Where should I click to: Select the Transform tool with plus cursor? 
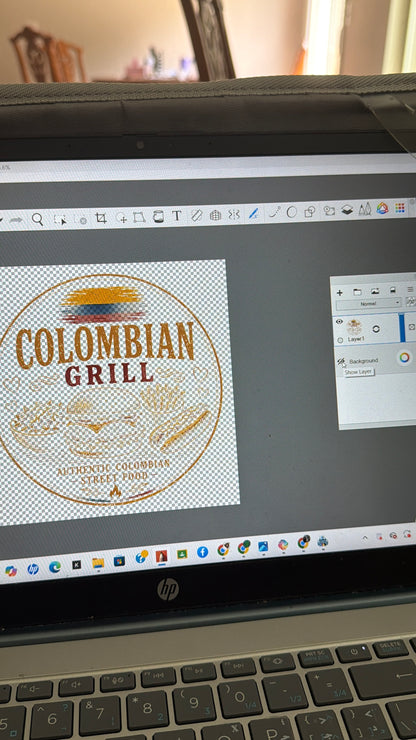pos(121,217)
